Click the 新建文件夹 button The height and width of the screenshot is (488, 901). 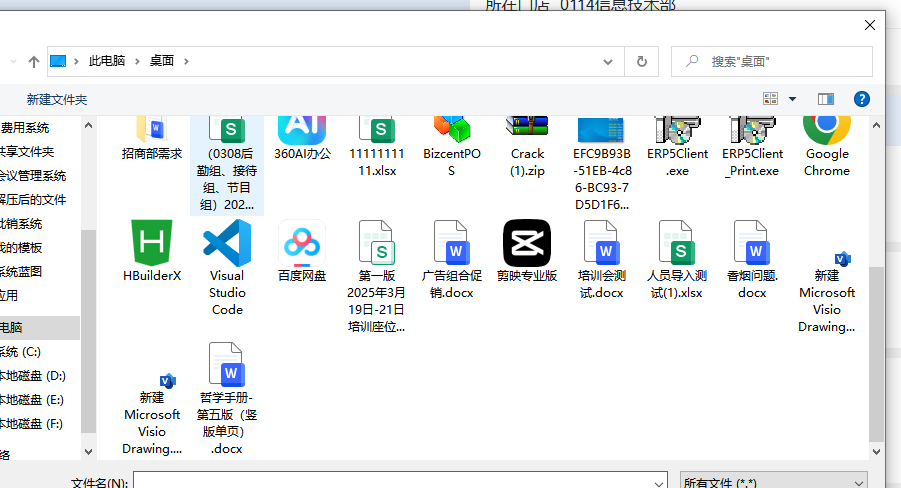tap(57, 100)
